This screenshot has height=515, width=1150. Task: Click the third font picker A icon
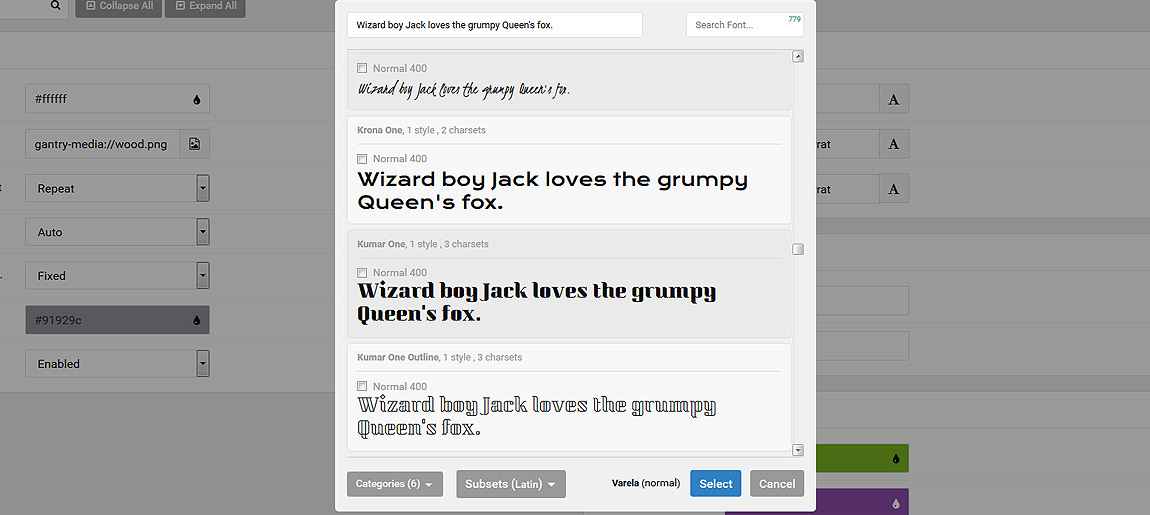894,189
